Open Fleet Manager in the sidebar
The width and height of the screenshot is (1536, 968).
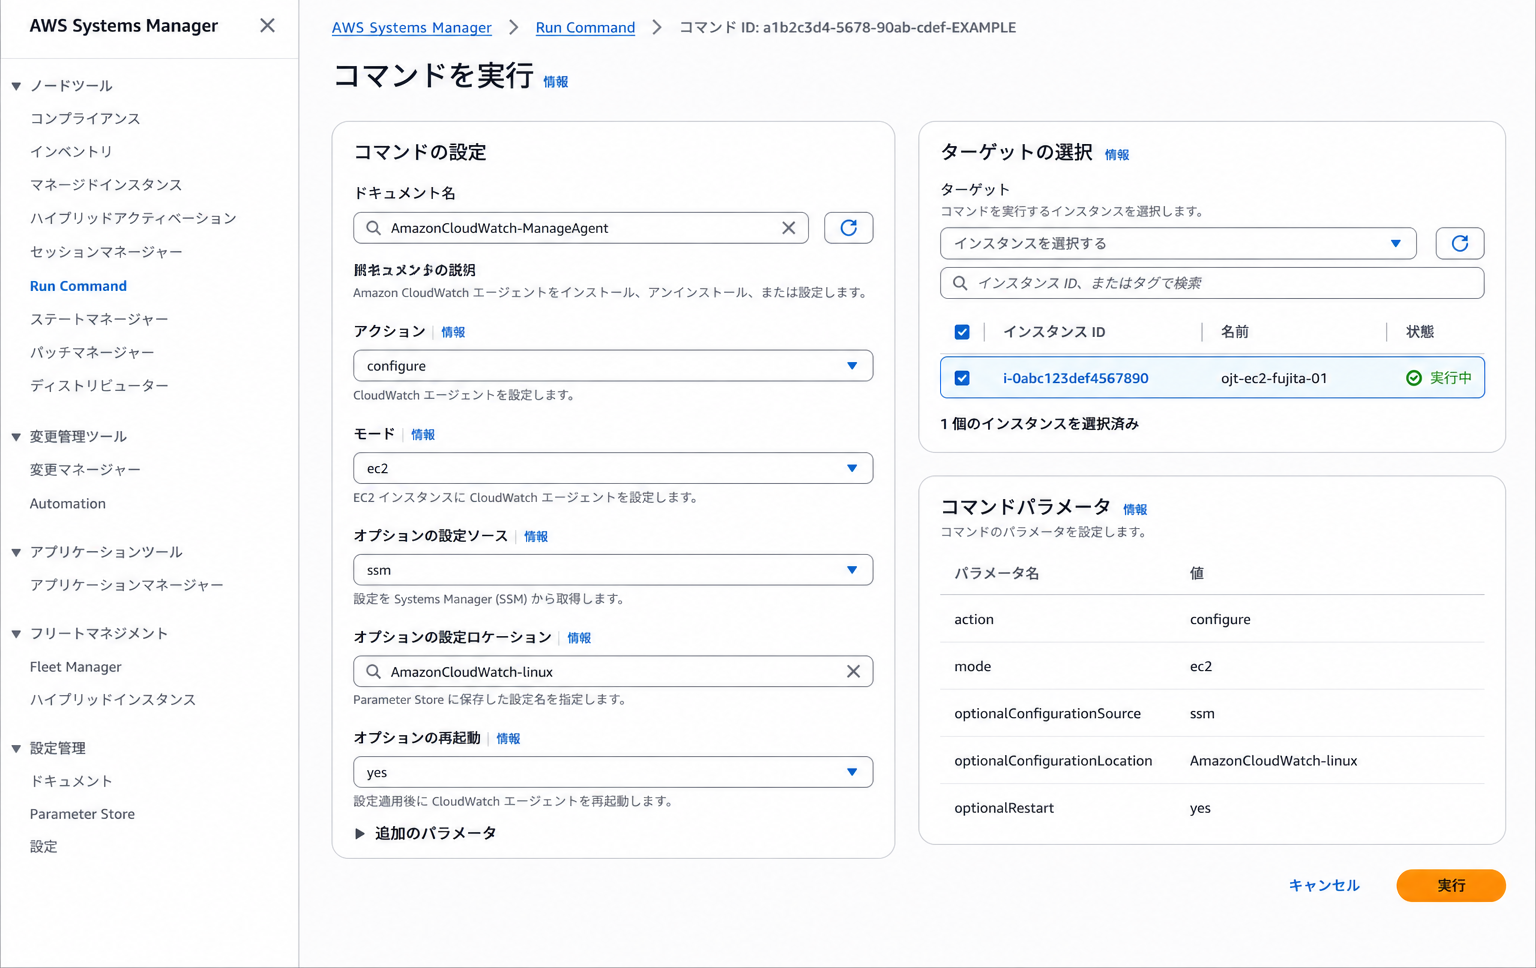(x=75, y=667)
